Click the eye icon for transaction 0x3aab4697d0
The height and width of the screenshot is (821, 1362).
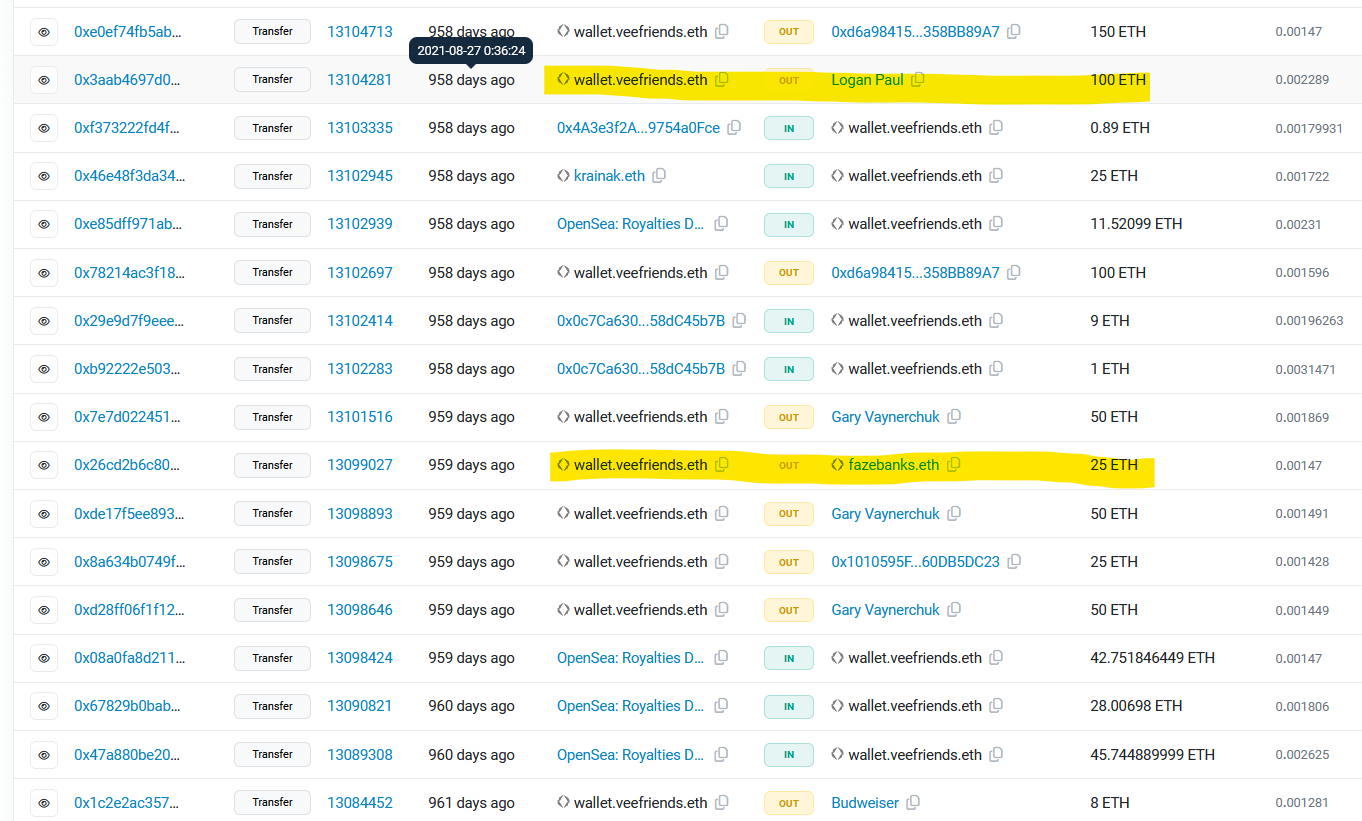coord(44,80)
